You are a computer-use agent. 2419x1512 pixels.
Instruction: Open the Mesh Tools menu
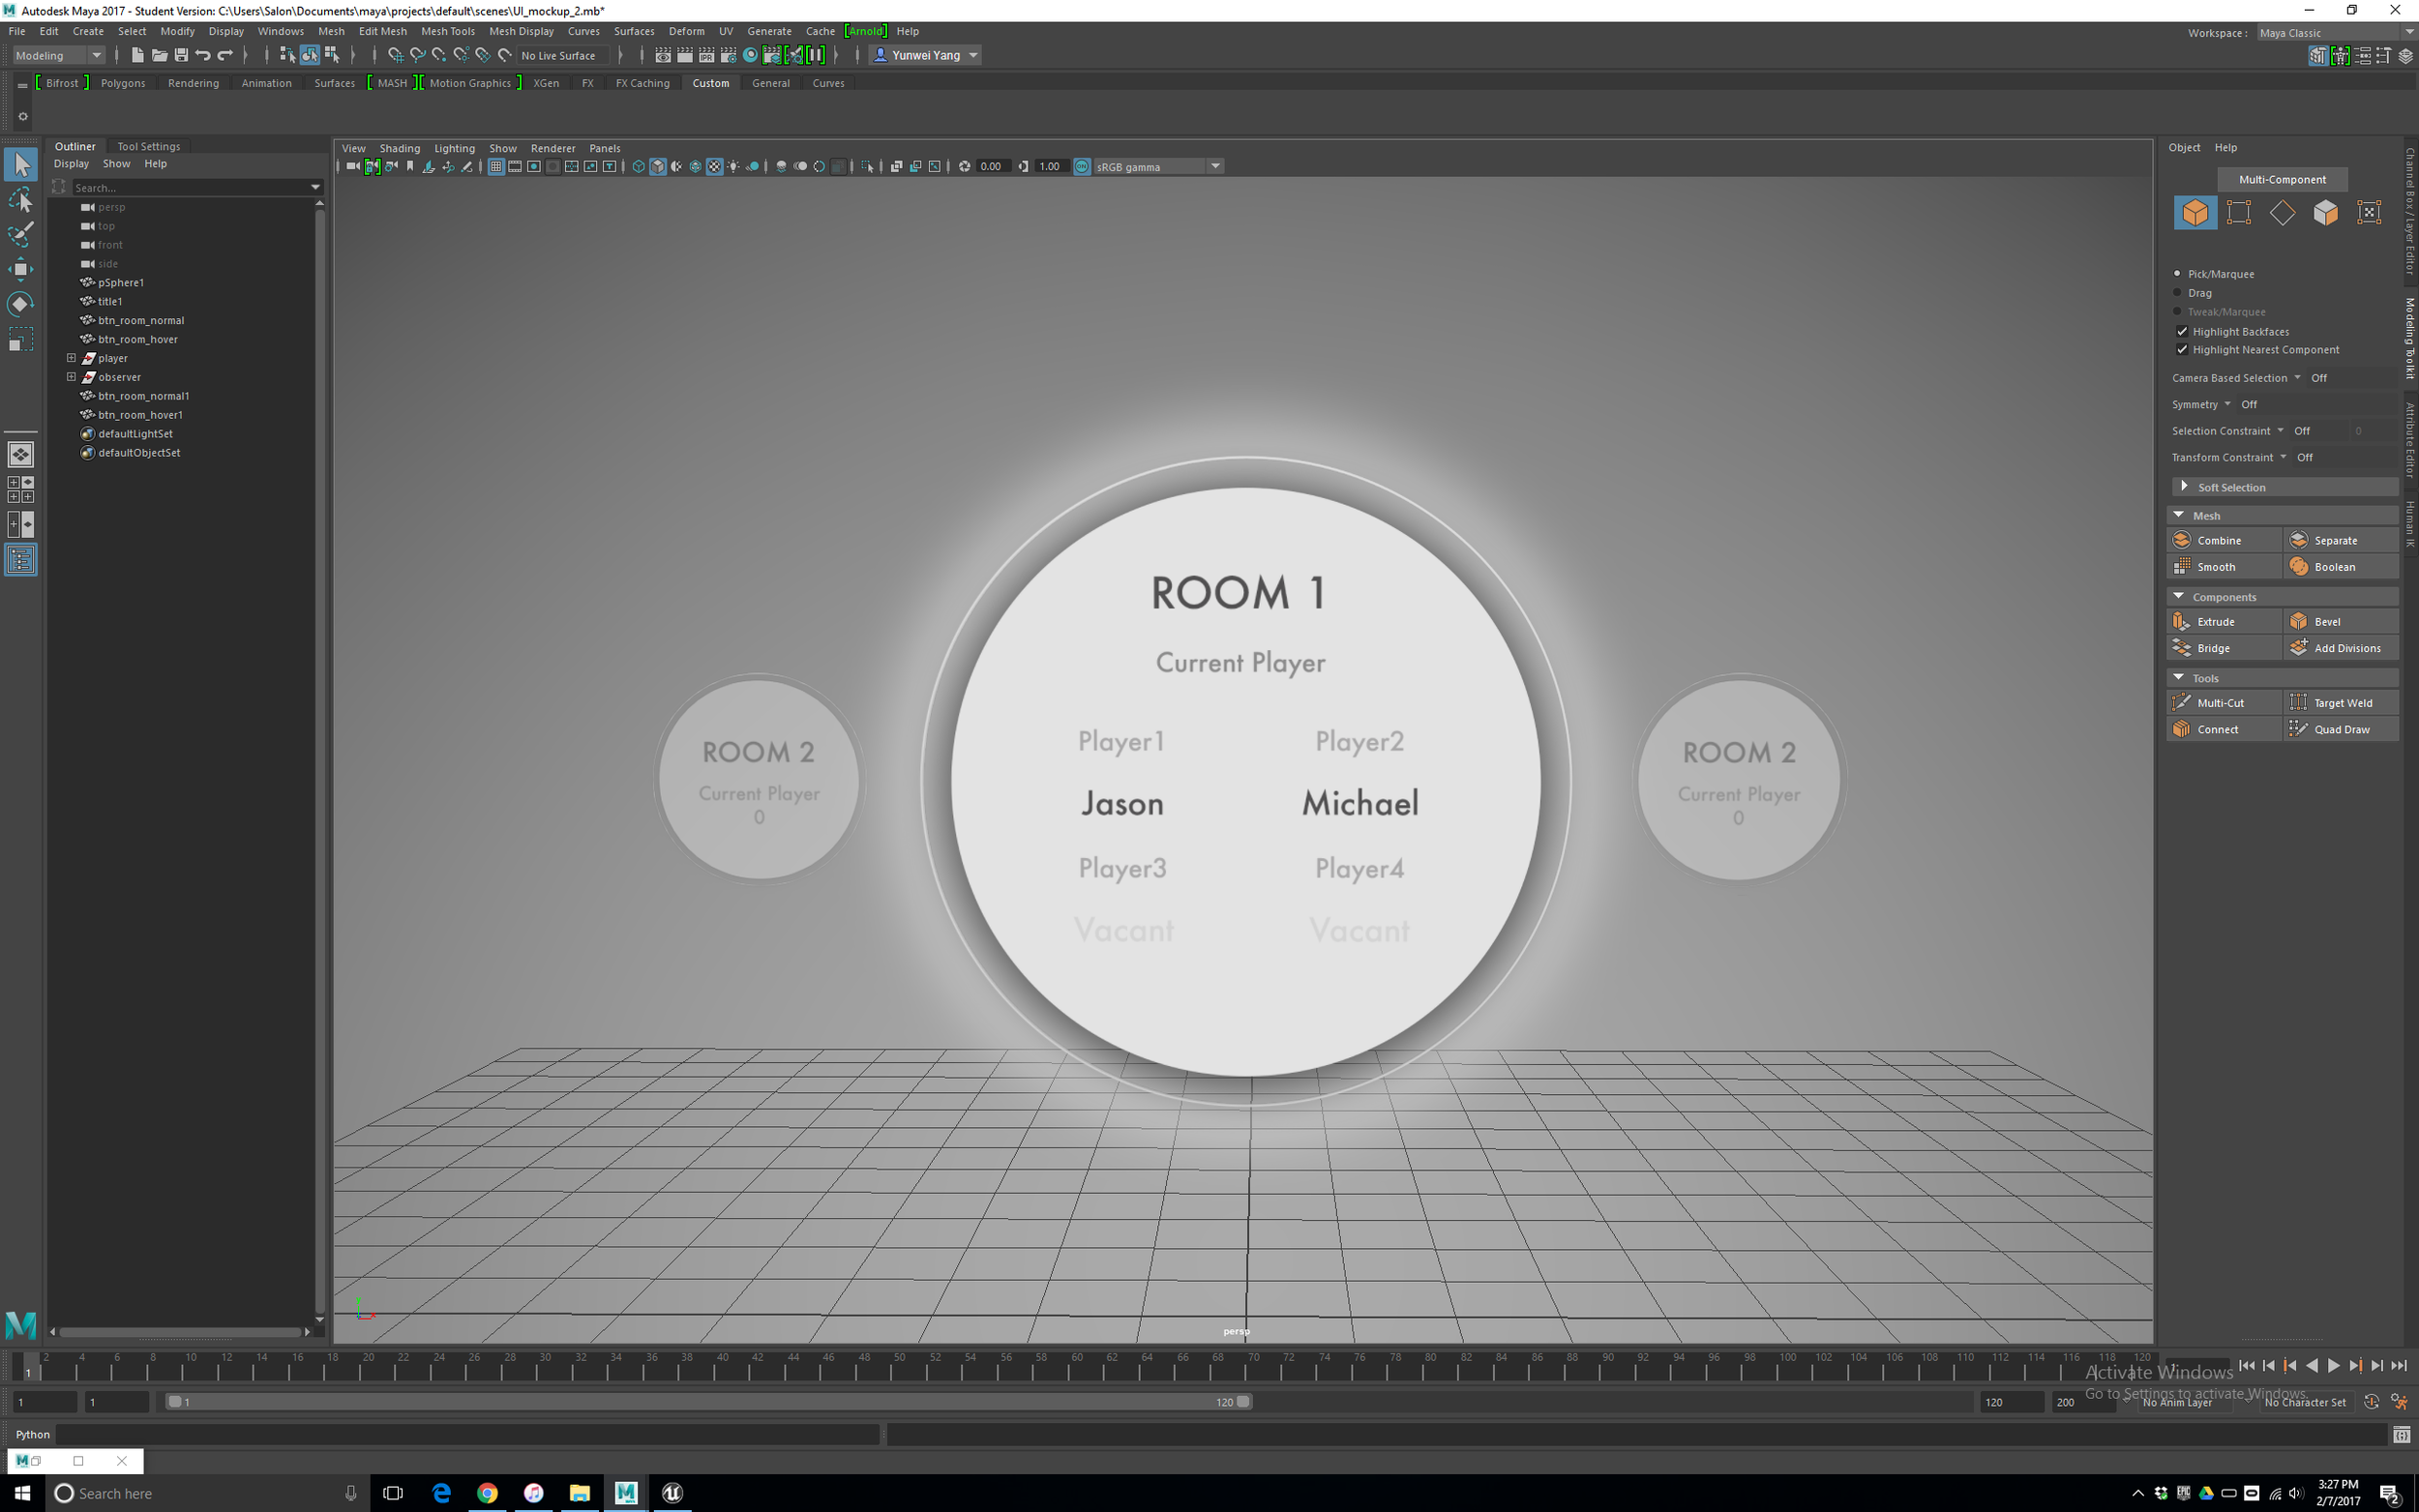[447, 31]
